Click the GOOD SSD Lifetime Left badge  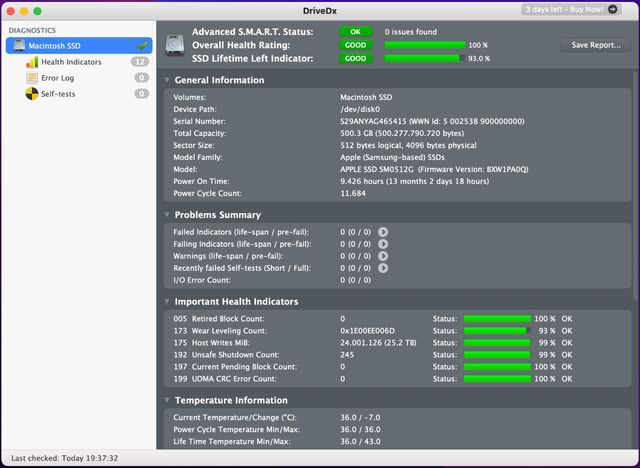(x=355, y=59)
